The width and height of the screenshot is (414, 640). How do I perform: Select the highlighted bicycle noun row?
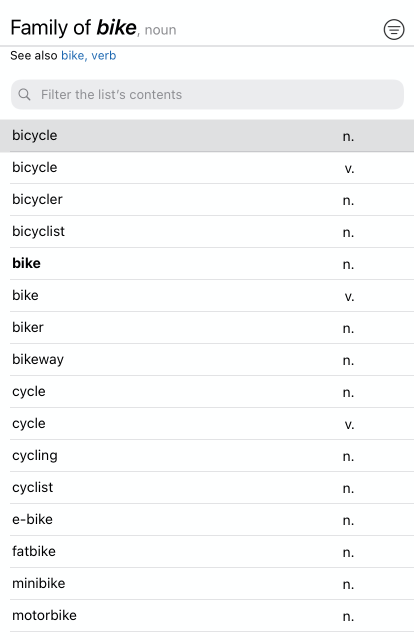[x=207, y=136]
